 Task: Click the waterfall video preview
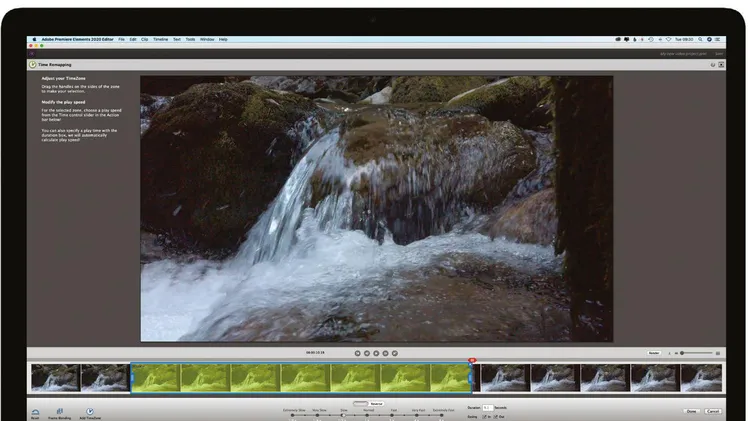coord(376,209)
